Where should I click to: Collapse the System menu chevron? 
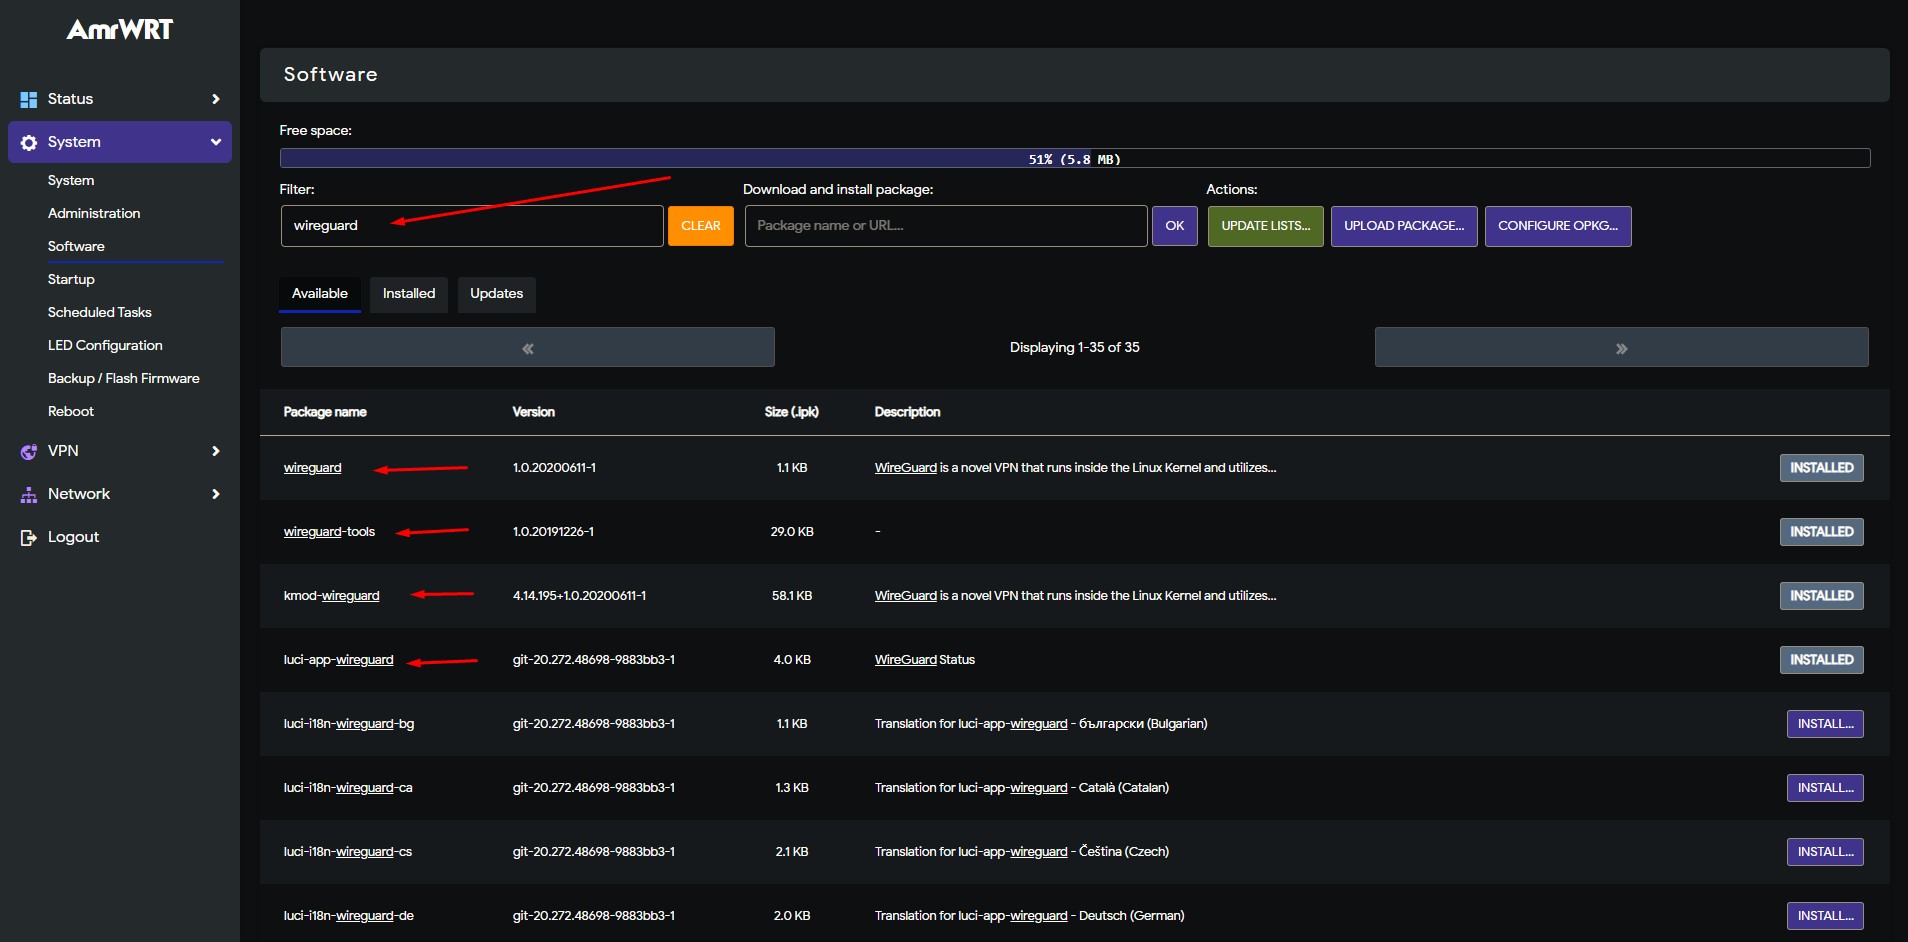click(215, 142)
